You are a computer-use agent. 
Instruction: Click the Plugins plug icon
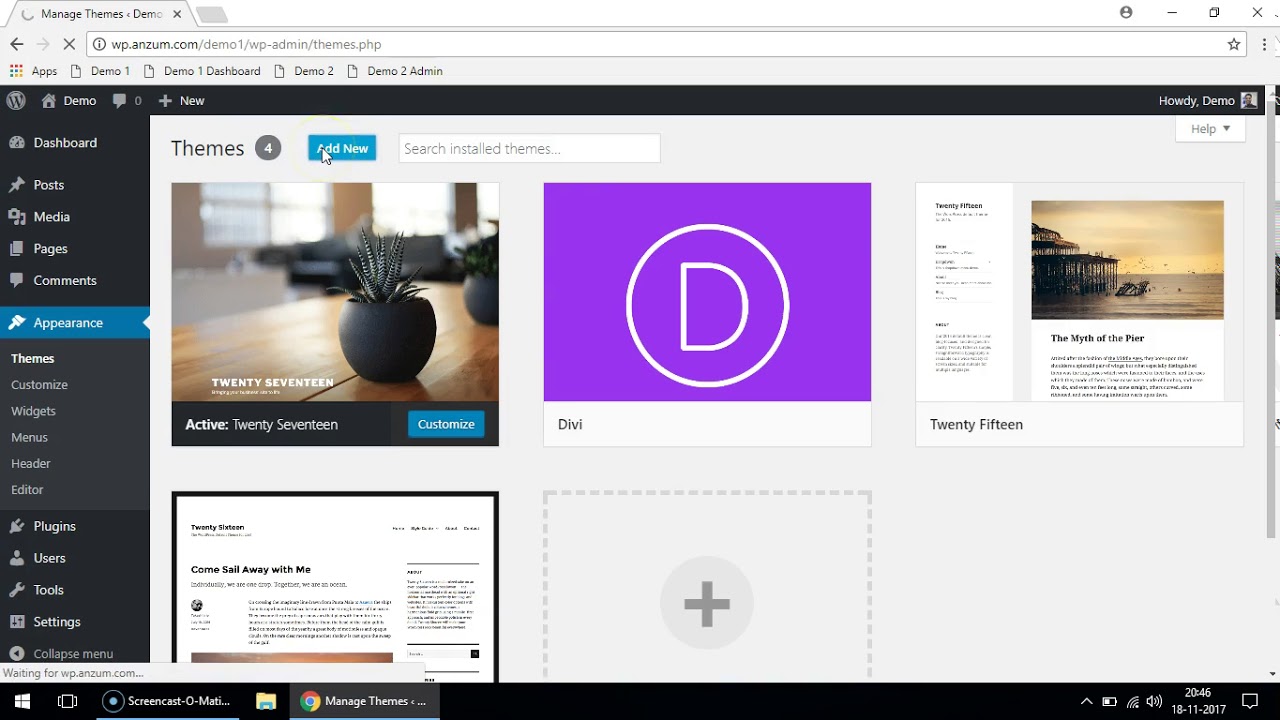click(16, 526)
